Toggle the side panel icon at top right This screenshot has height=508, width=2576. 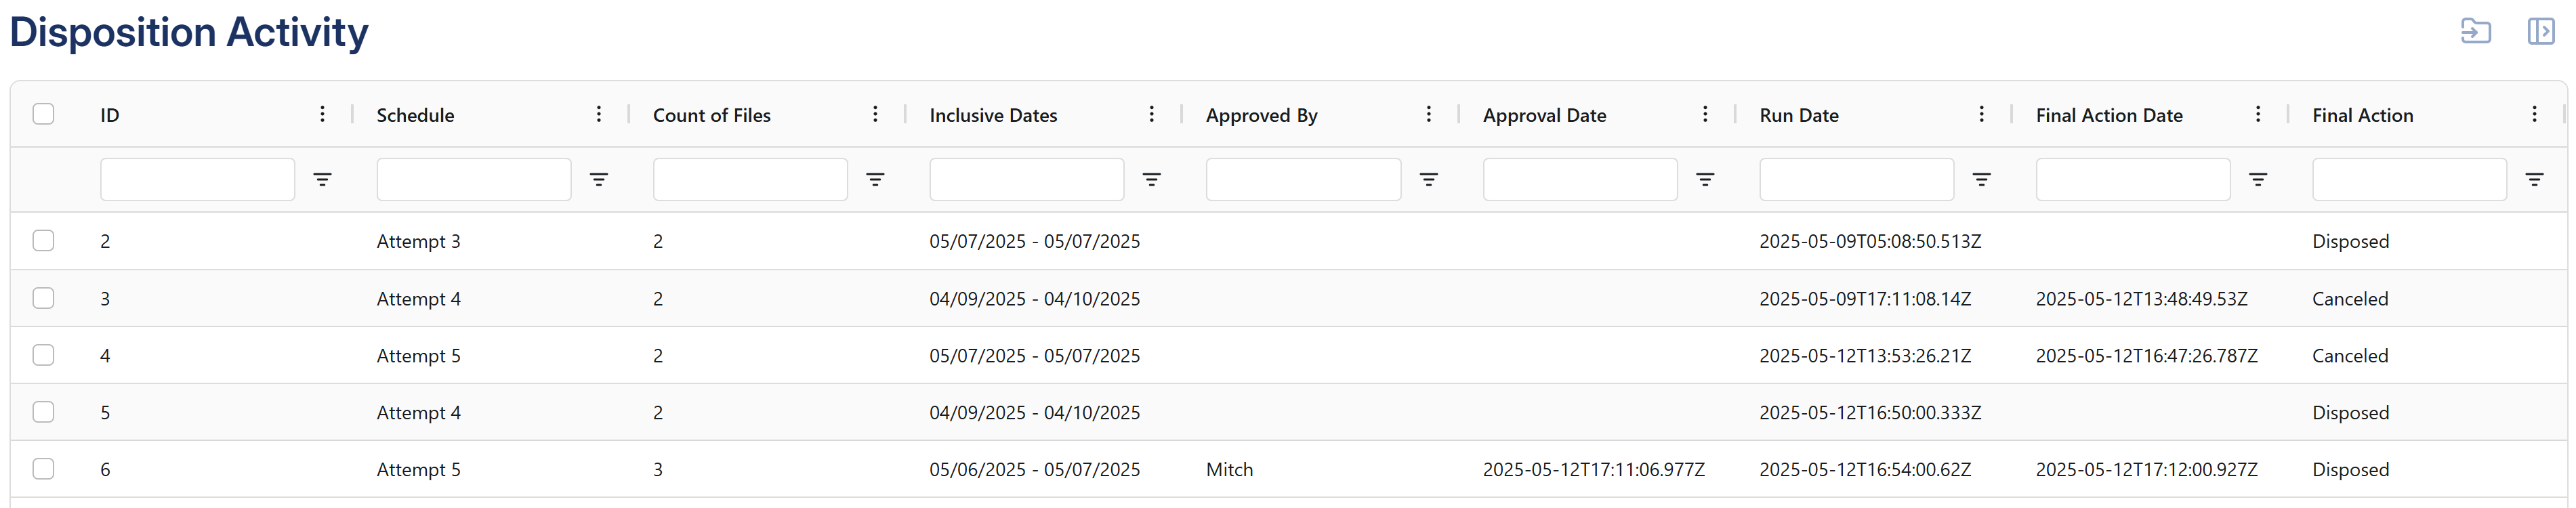pos(2540,32)
